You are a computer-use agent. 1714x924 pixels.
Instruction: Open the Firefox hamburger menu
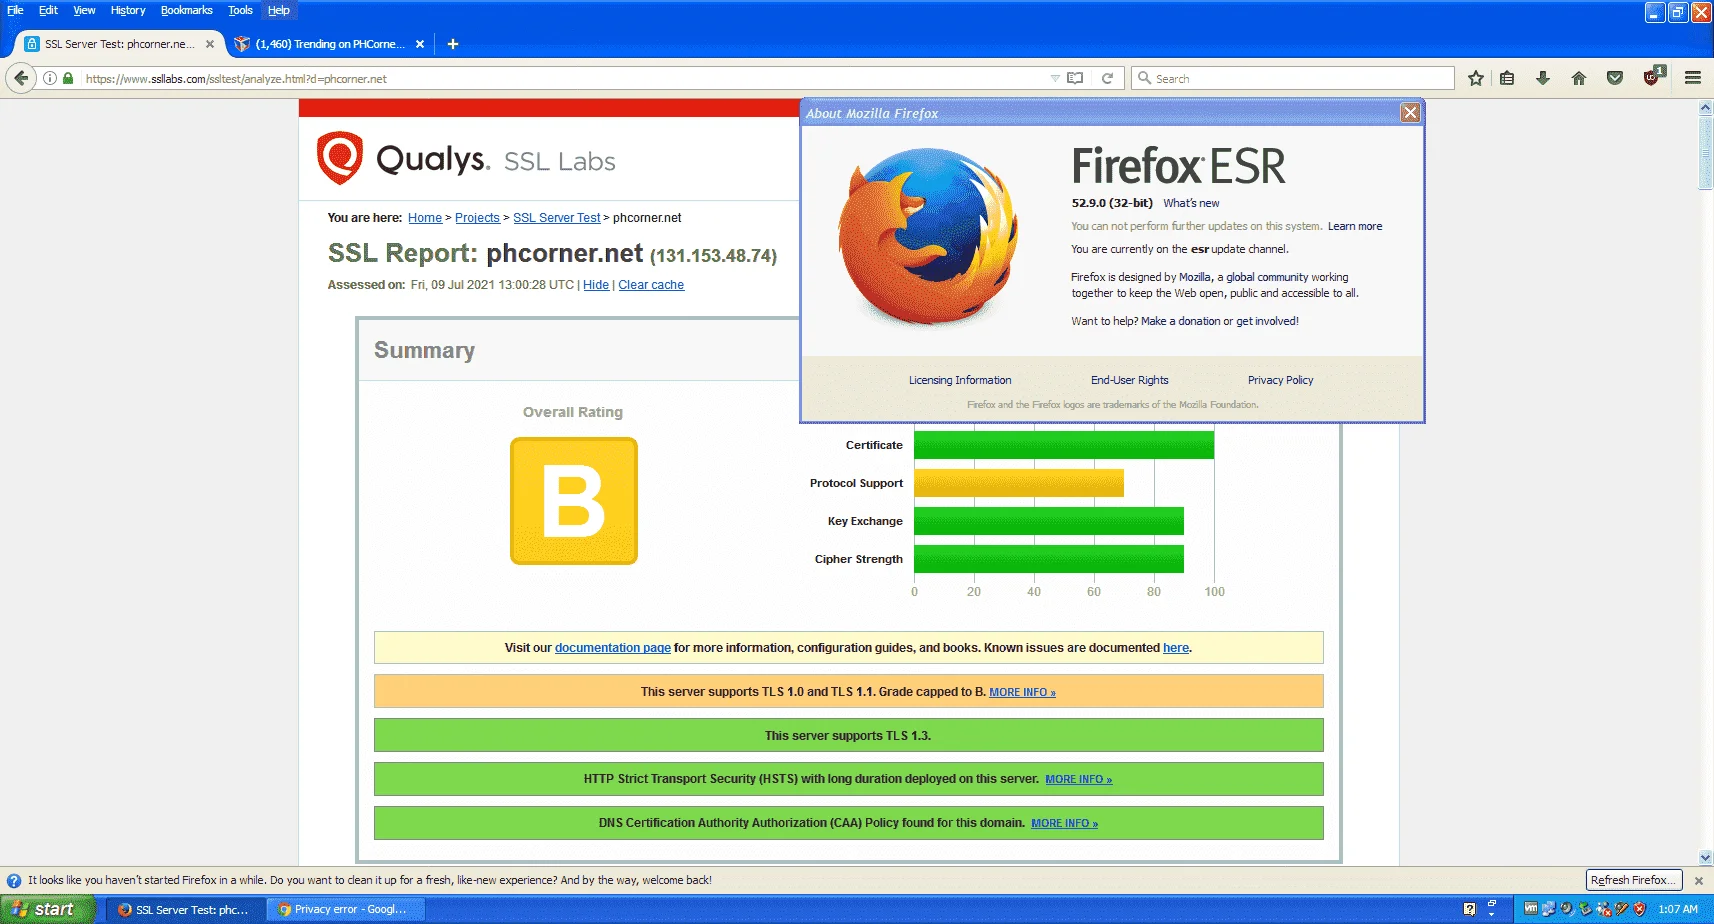[1693, 78]
